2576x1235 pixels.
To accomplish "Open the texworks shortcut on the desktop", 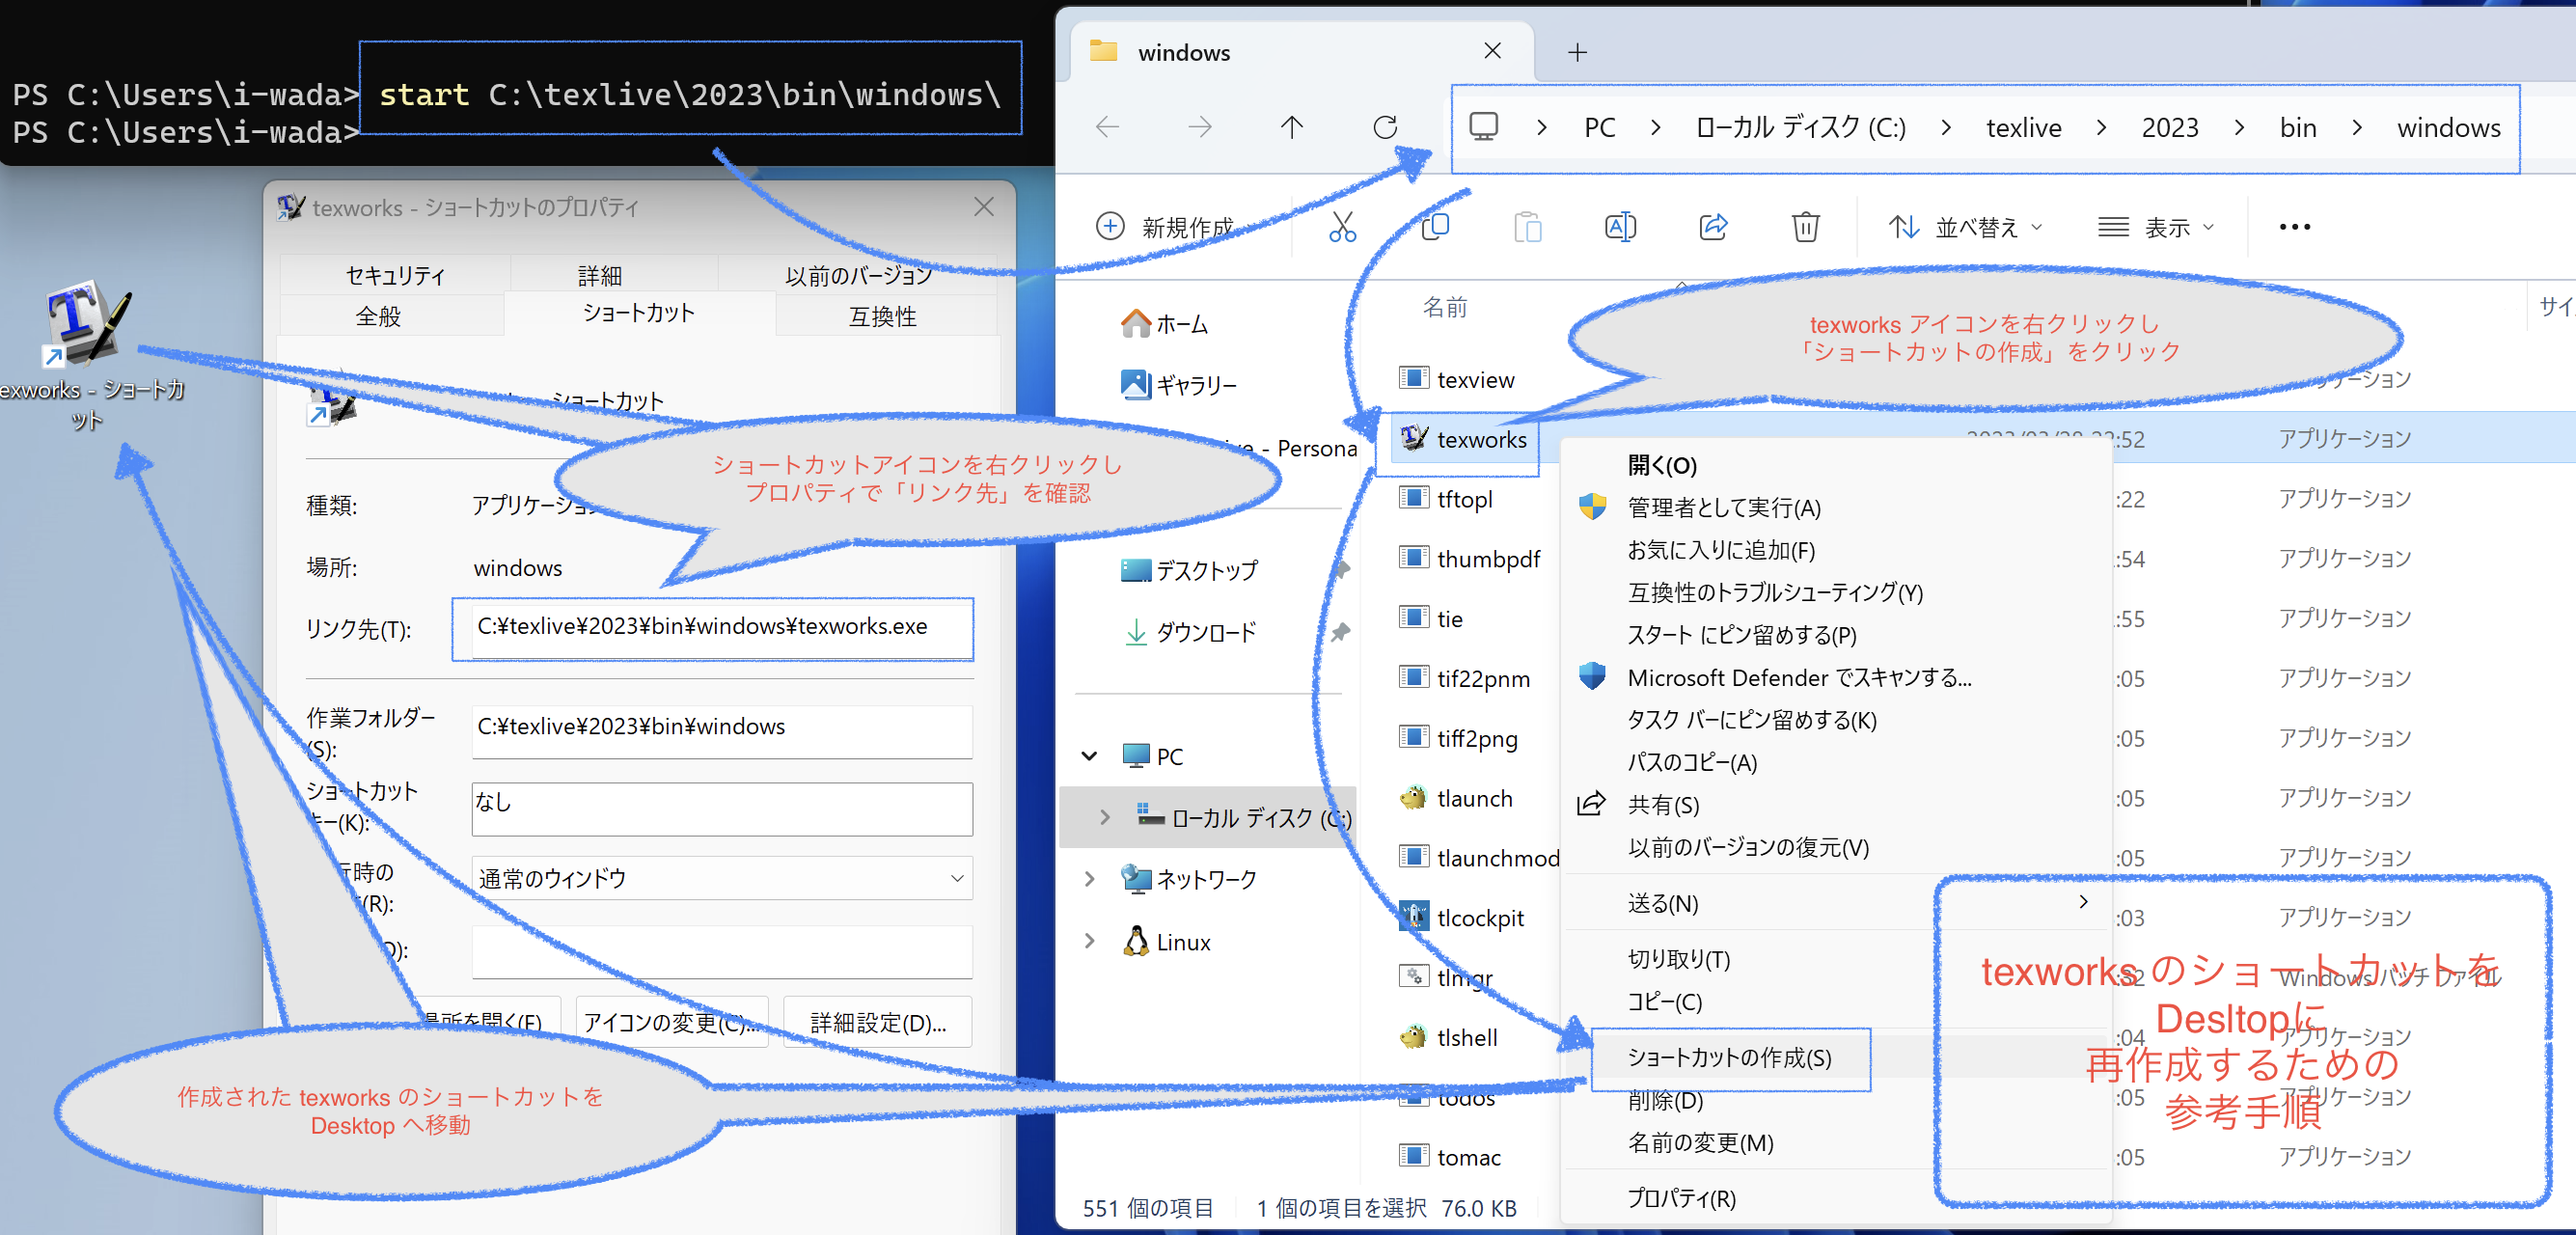I will (x=83, y=325).
